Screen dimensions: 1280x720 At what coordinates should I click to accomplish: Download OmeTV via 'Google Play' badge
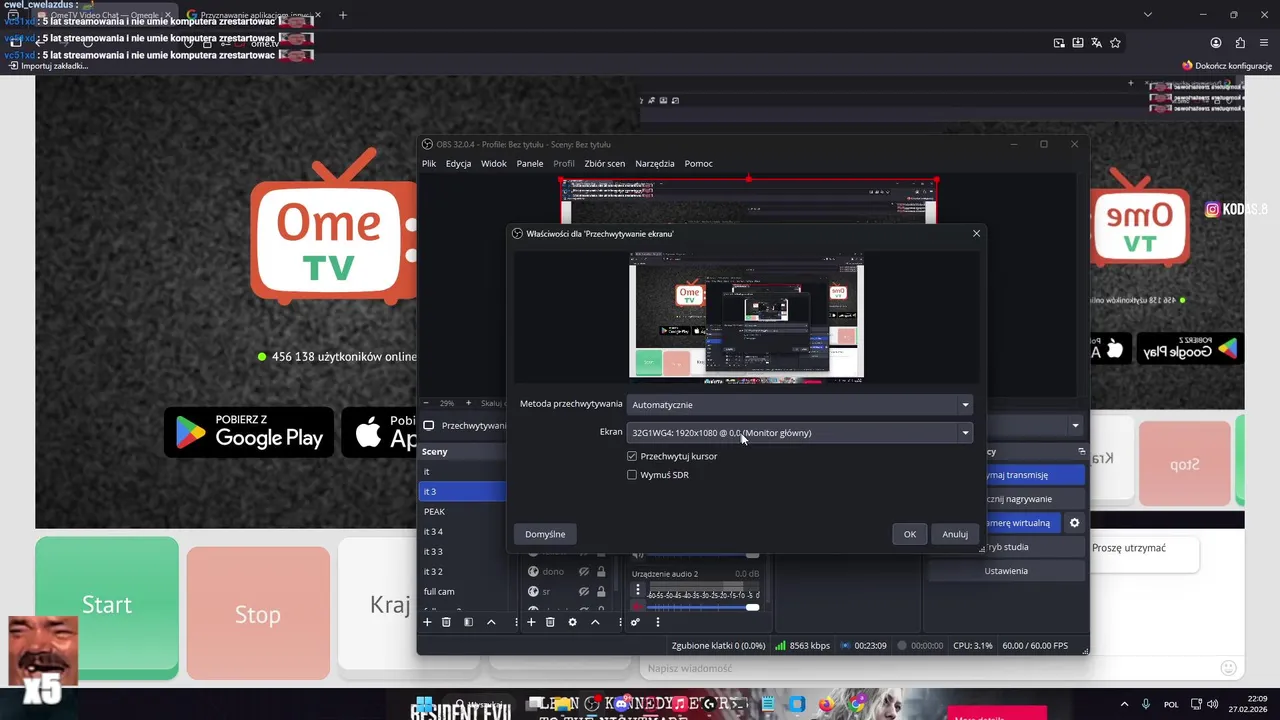[x=249, y=433]
